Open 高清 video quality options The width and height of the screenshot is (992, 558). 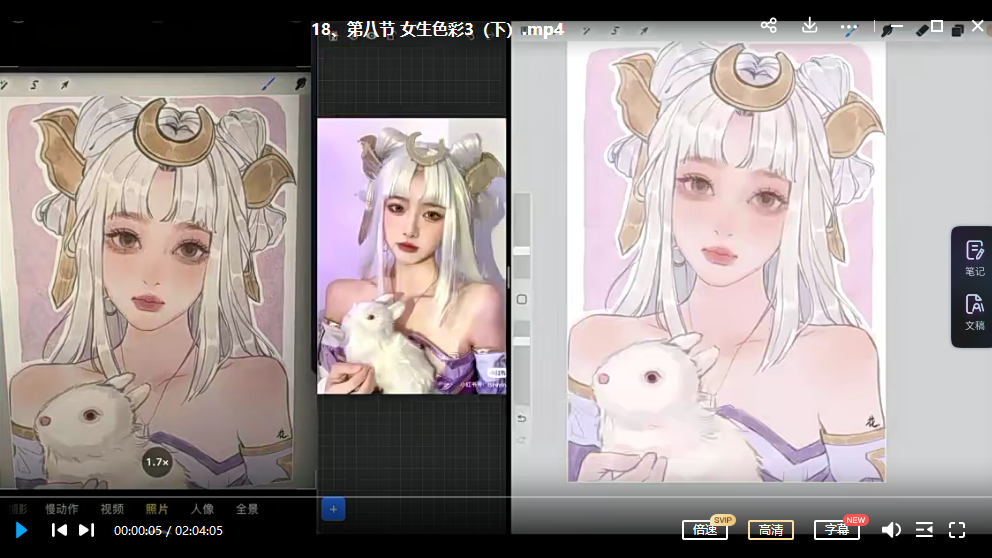pos(771,530)
